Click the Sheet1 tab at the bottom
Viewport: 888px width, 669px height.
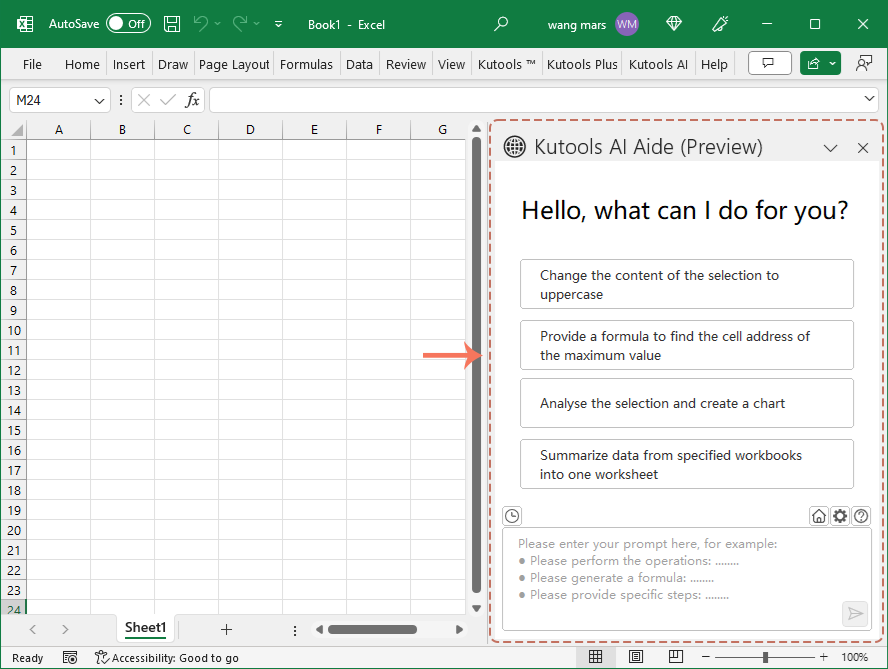coord(145,628)
